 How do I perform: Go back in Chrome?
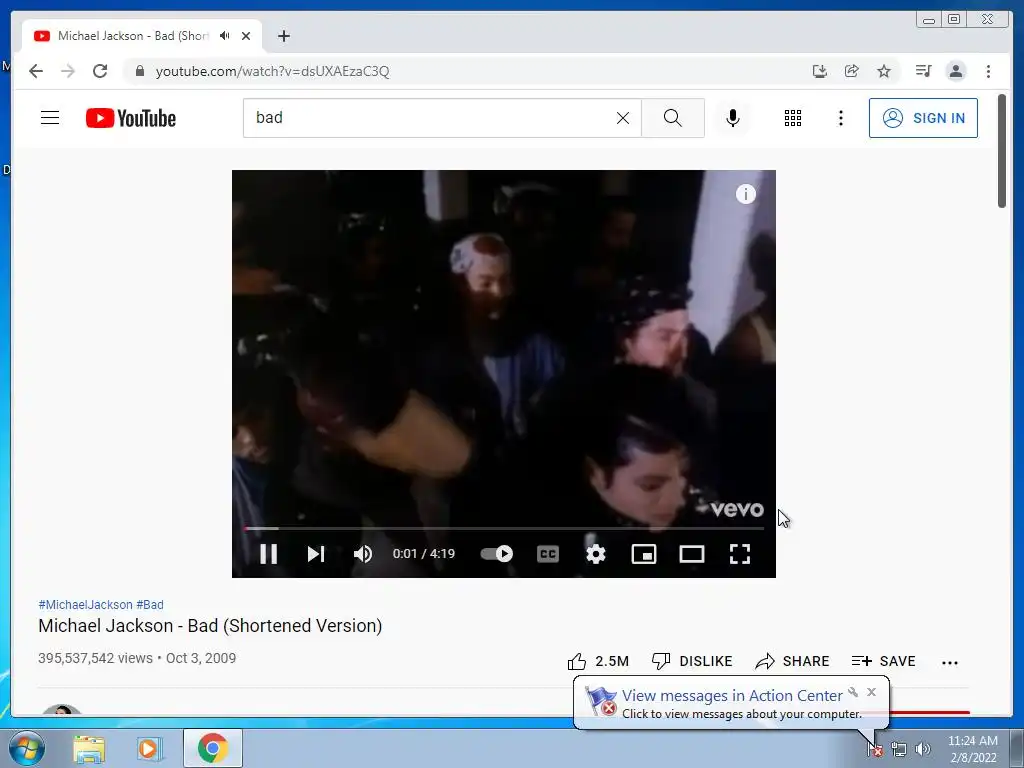click(x=36, y=71)
